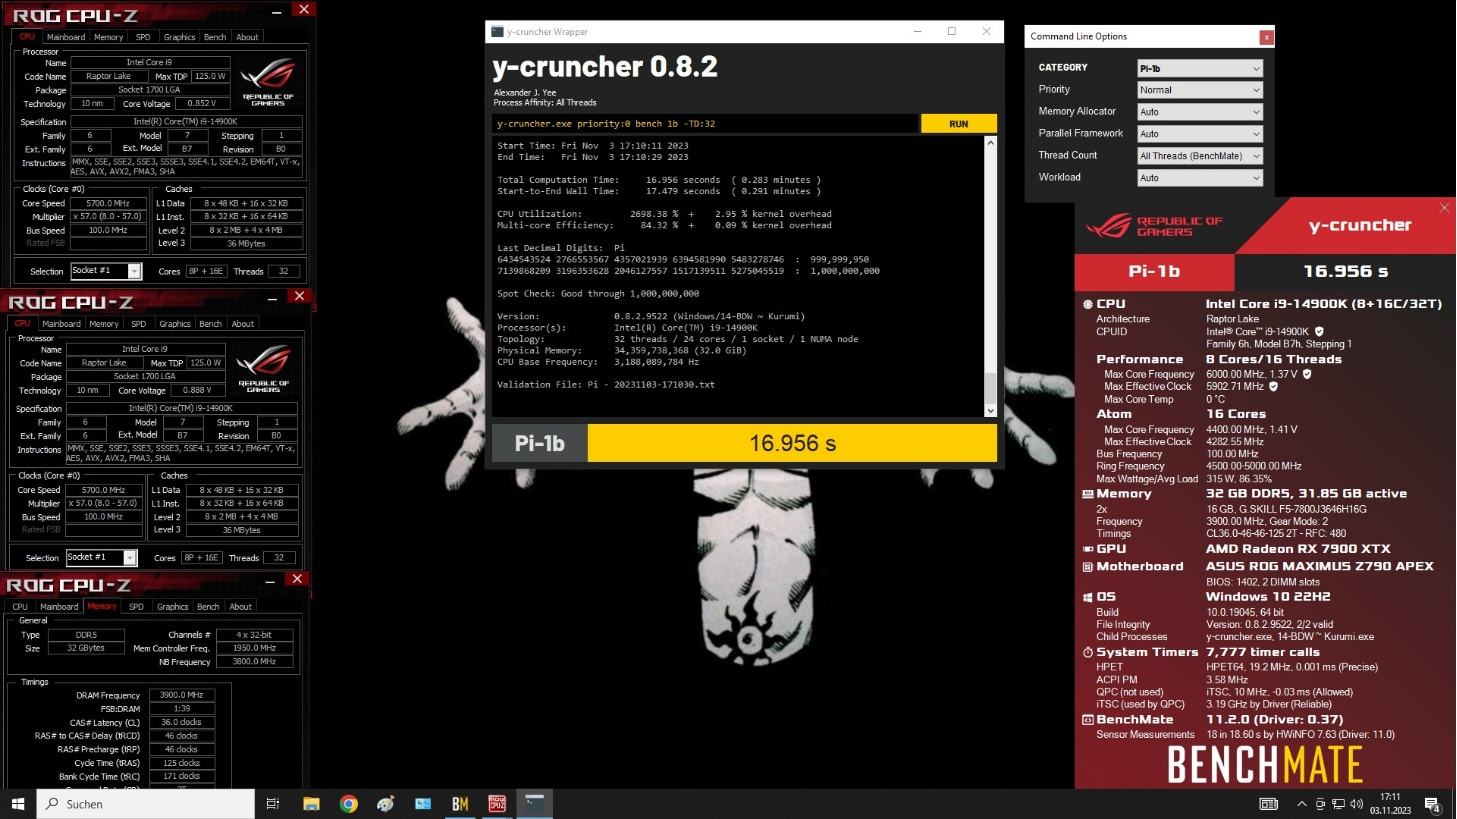Click the output scrollbar down arrow

pyautogui.click(x=990, y=410)
